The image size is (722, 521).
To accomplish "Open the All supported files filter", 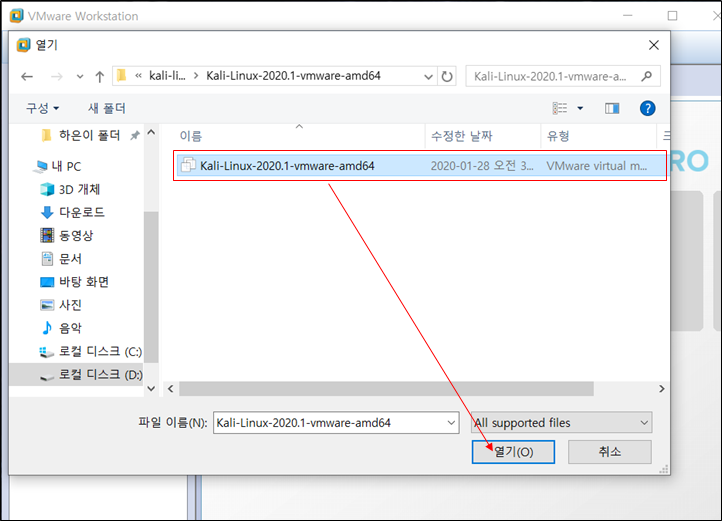I will pos(561,423).
